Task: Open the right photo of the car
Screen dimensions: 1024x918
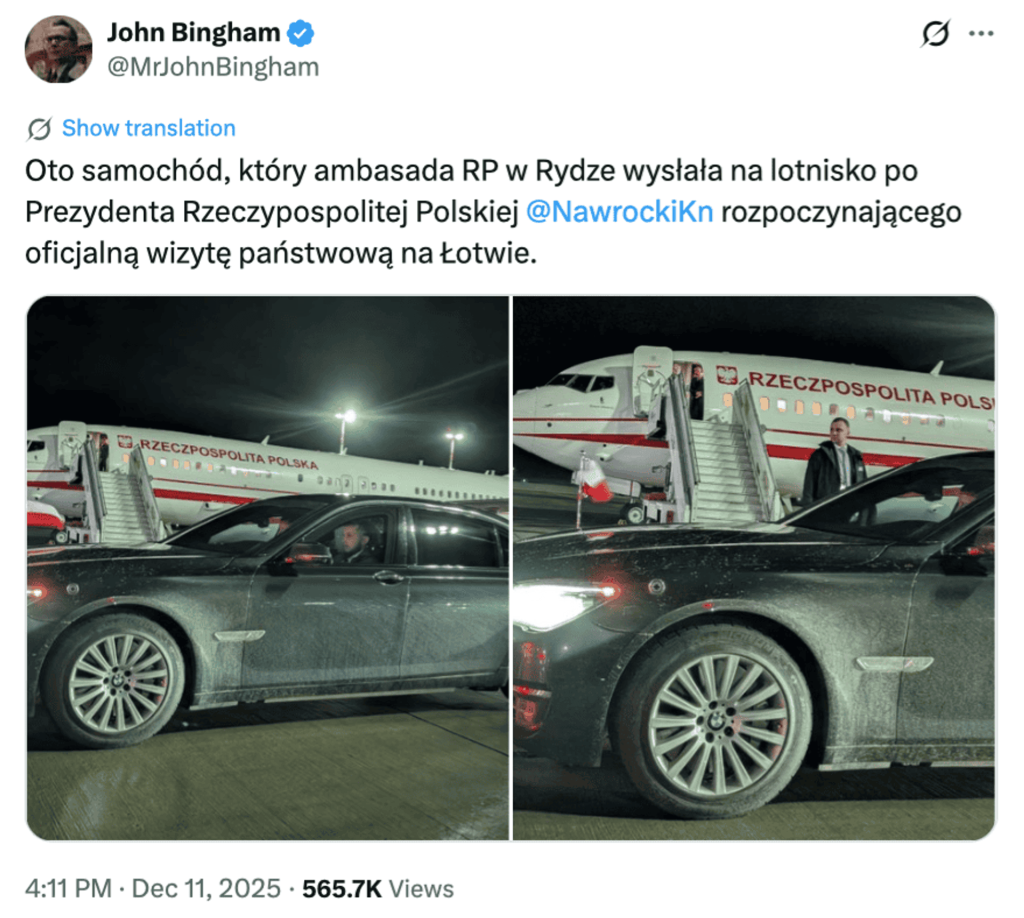Action: coord(754,568)
